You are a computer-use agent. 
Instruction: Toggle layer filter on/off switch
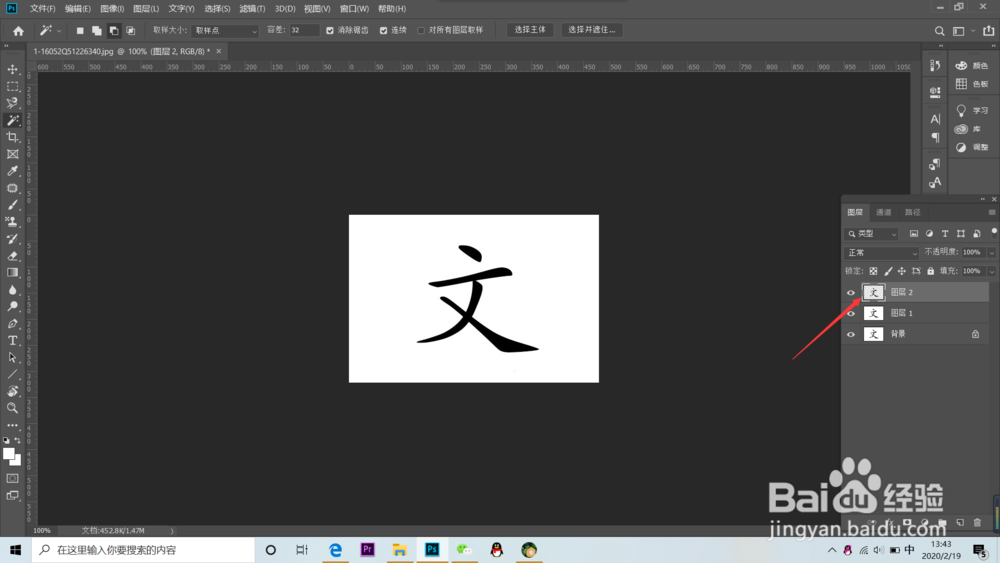pyautogui.click(x=994, y=232)
